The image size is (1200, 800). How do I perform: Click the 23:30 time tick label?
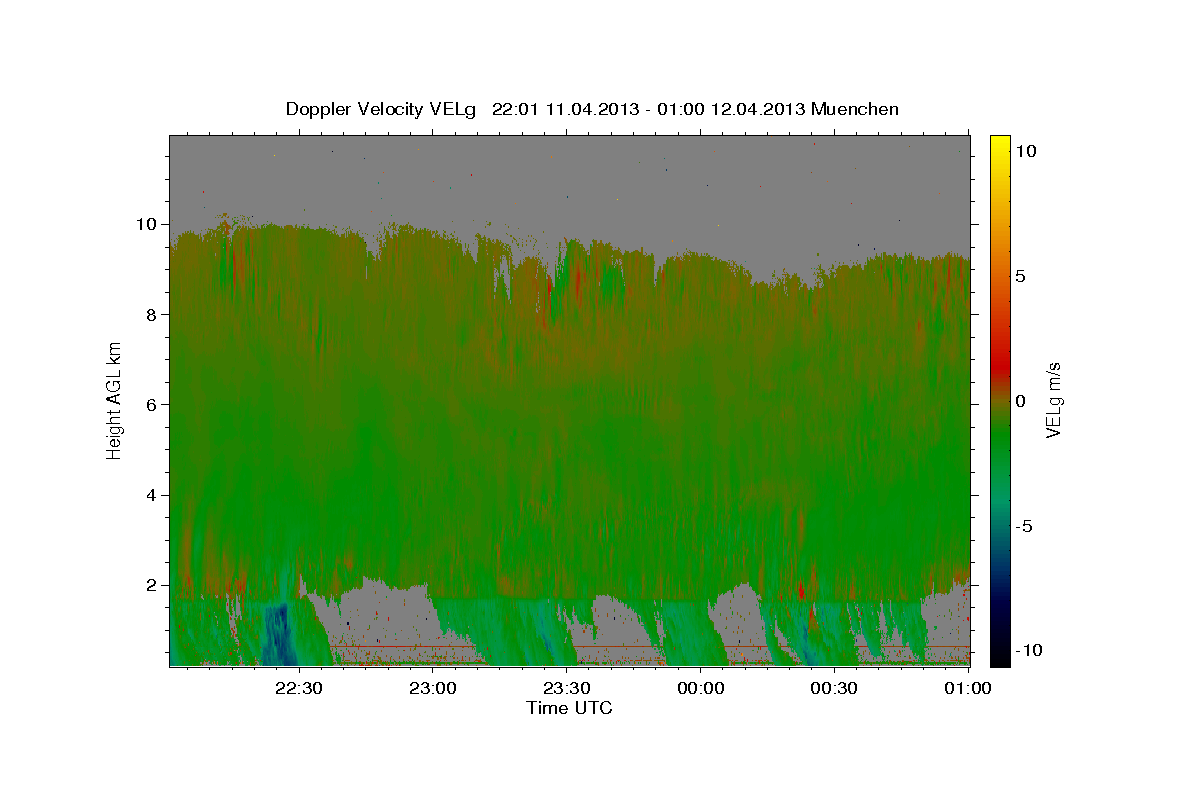[x=566, y=688]
